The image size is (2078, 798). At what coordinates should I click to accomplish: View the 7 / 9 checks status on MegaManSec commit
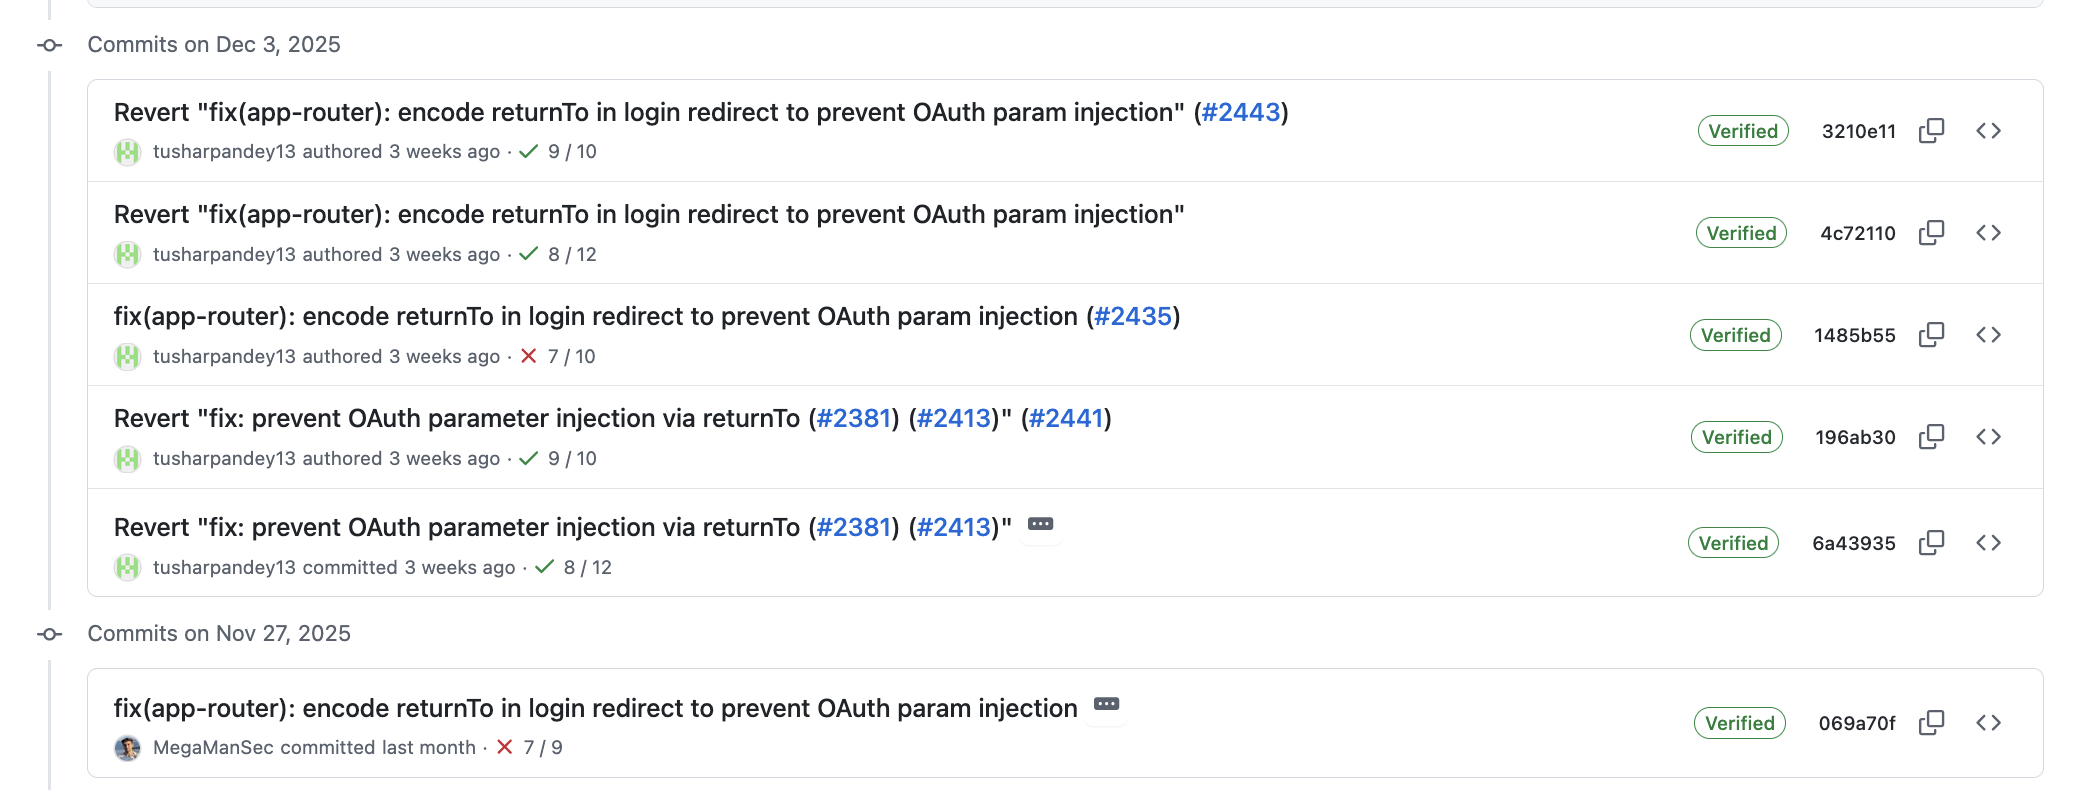(543, 747)
